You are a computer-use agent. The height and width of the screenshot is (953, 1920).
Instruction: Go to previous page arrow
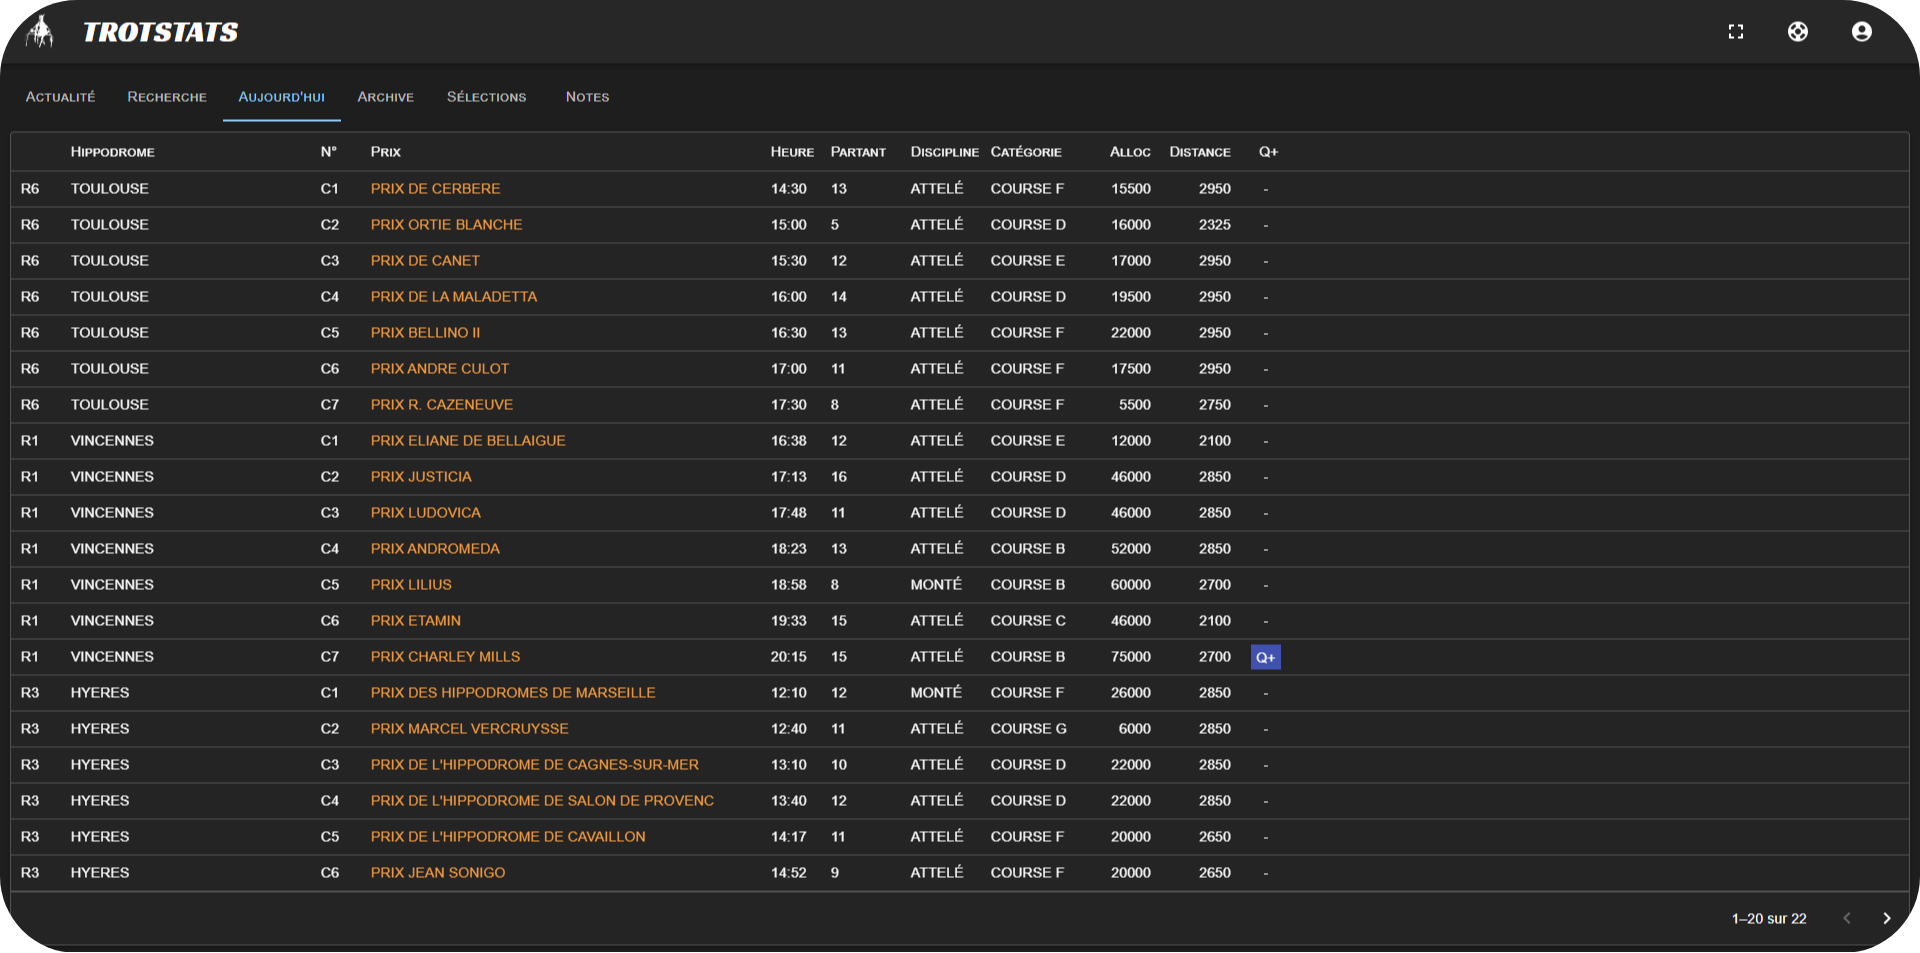1847,918
